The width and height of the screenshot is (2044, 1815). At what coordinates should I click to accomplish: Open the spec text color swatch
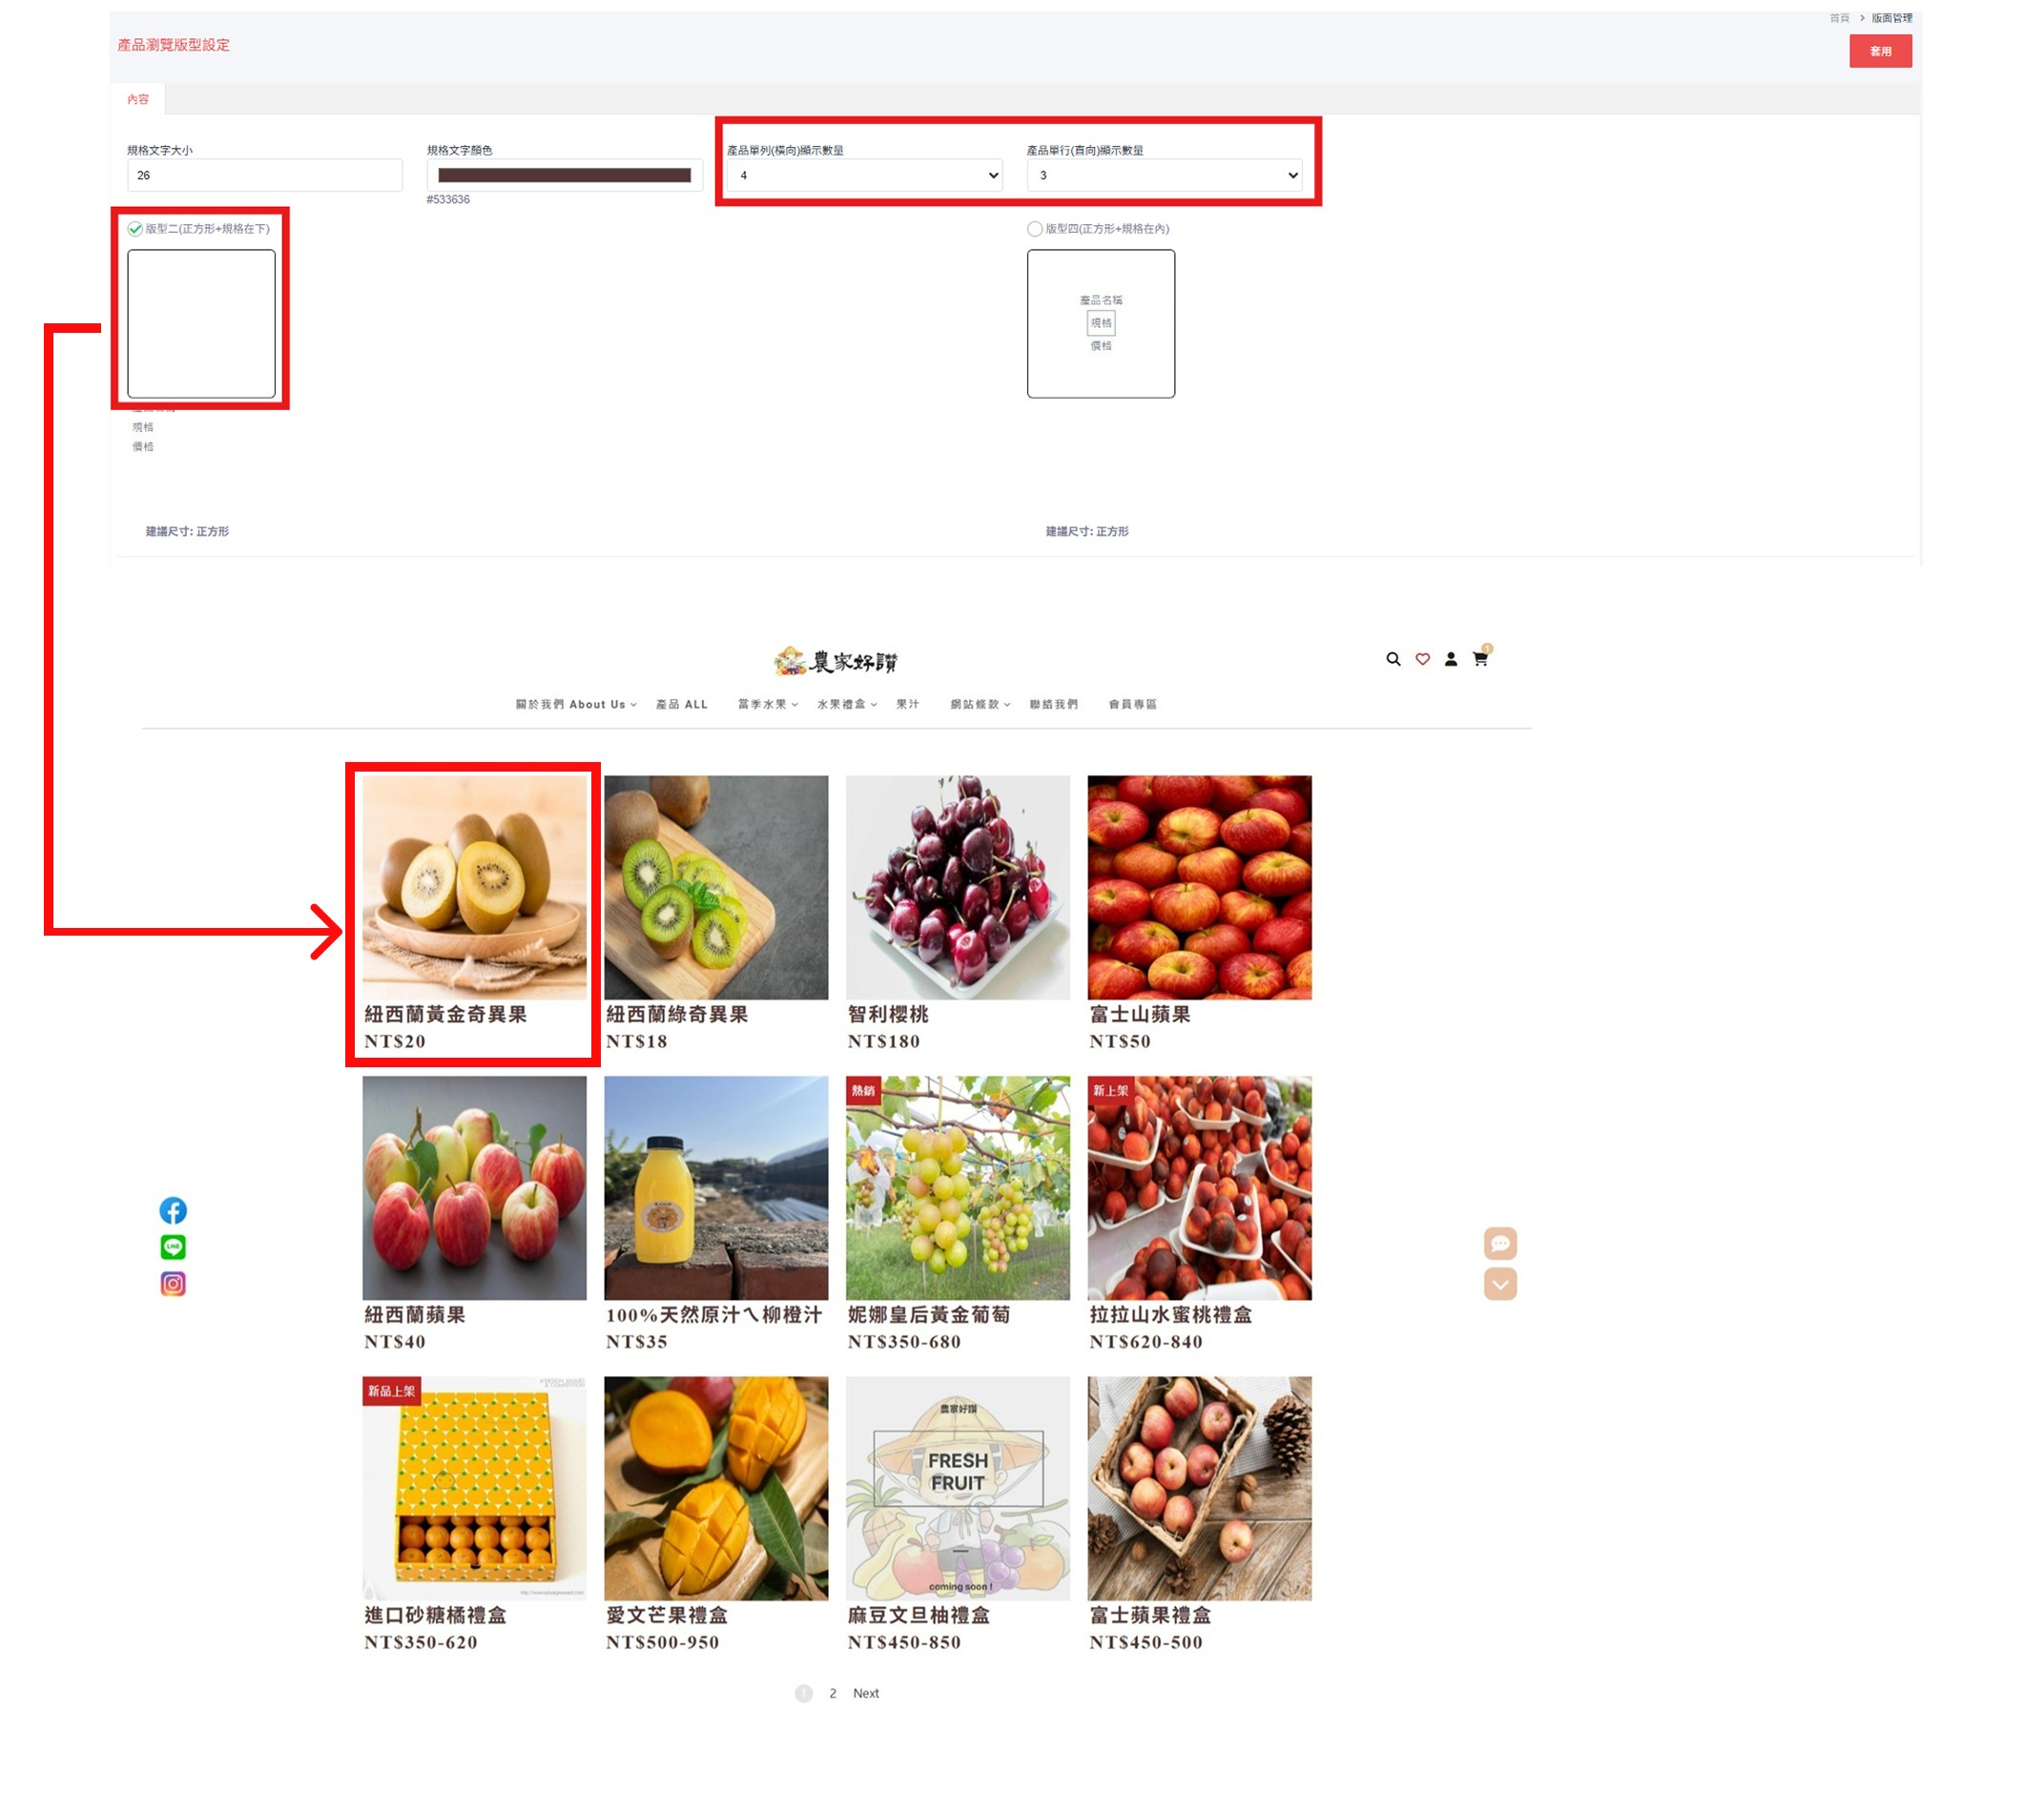tap(565, 175)
